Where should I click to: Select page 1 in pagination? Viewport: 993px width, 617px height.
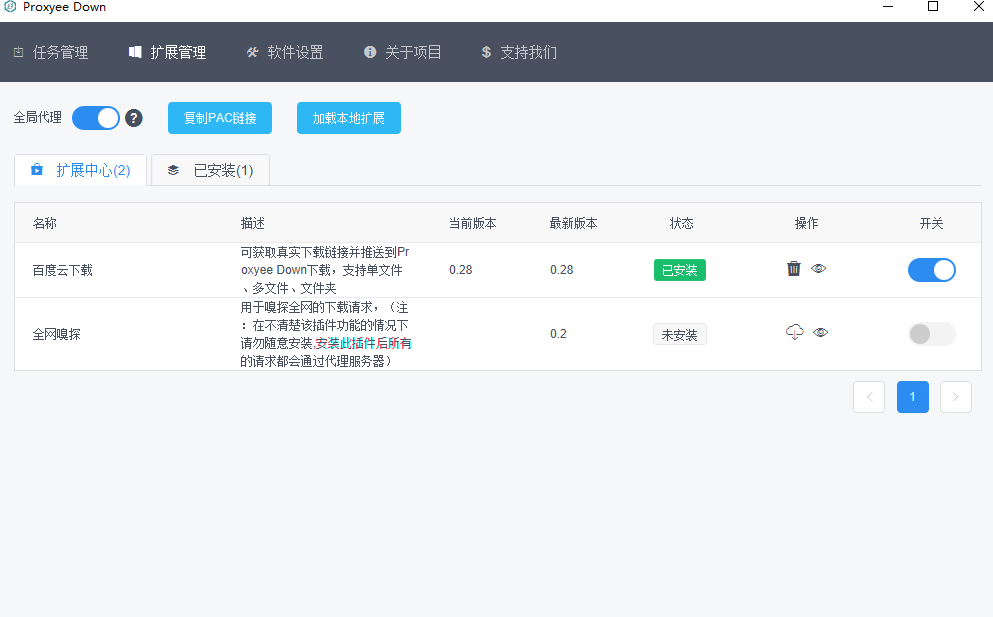[x=912, y=397]
